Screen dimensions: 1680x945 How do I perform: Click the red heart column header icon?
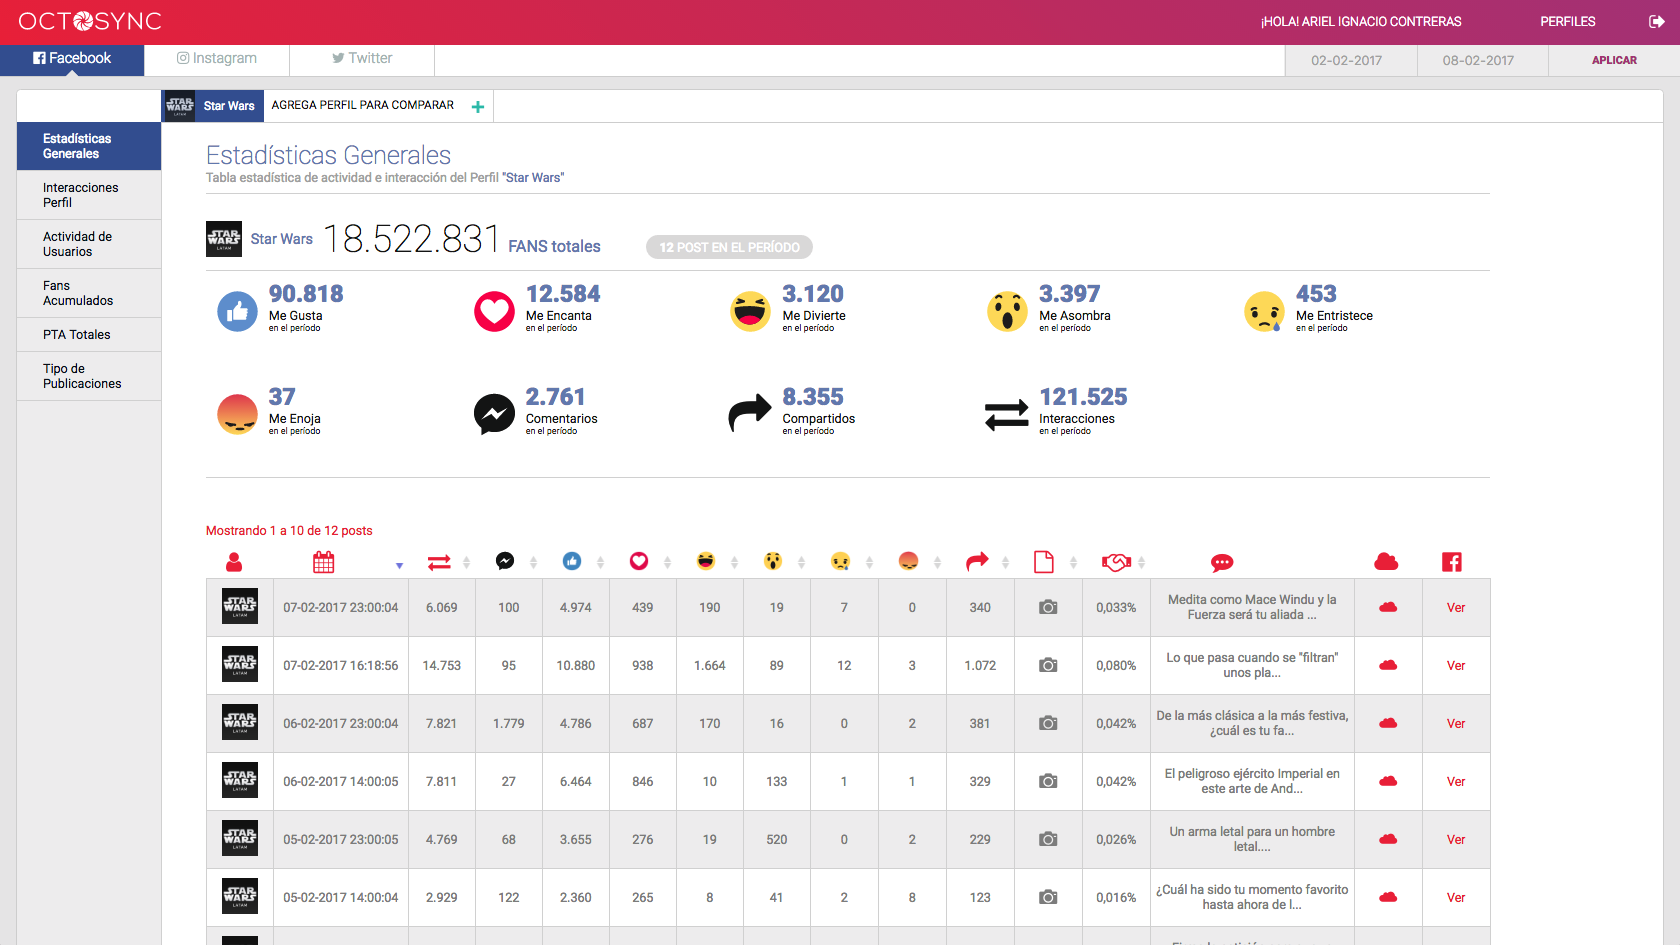(x=639, y=562)
